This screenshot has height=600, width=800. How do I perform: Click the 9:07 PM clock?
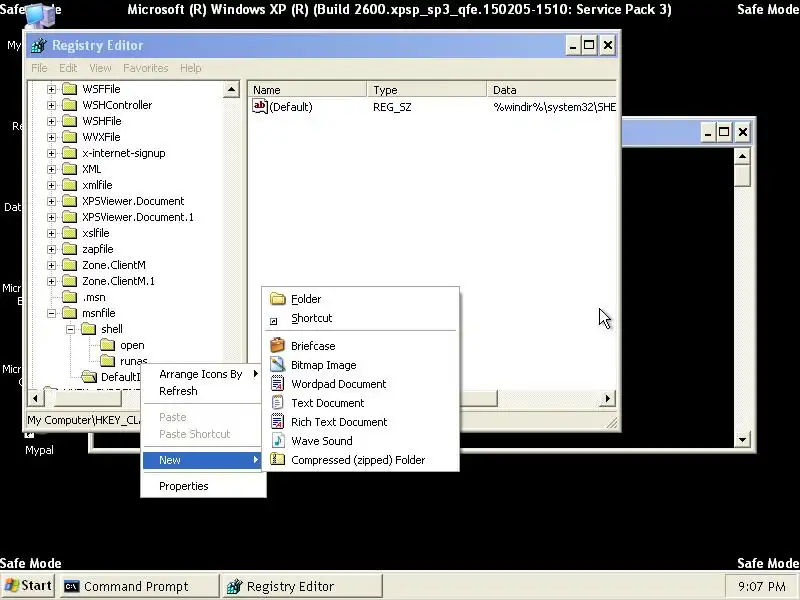(x=761, y=586)
